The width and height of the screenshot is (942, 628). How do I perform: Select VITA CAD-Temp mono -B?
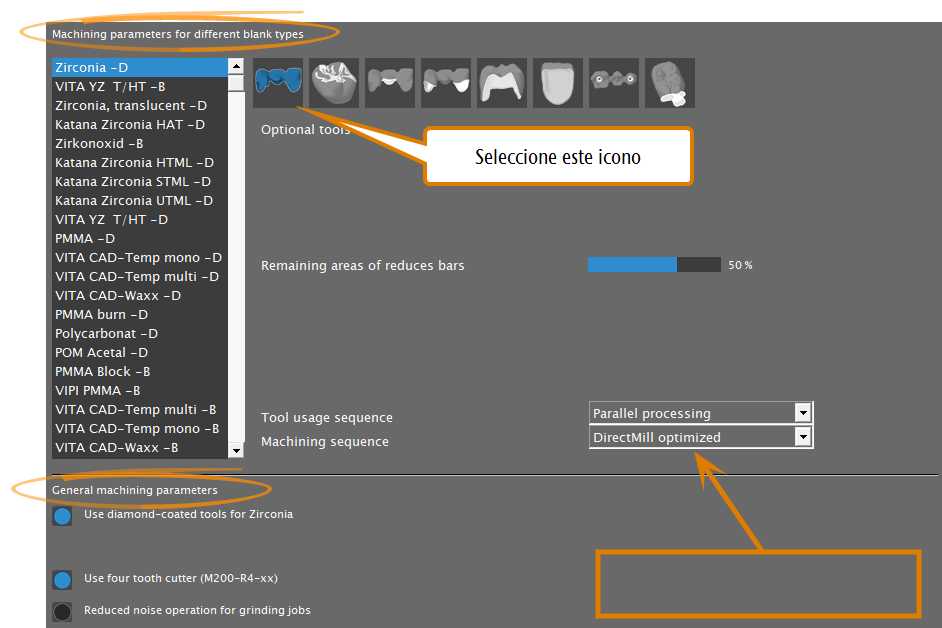140,428
